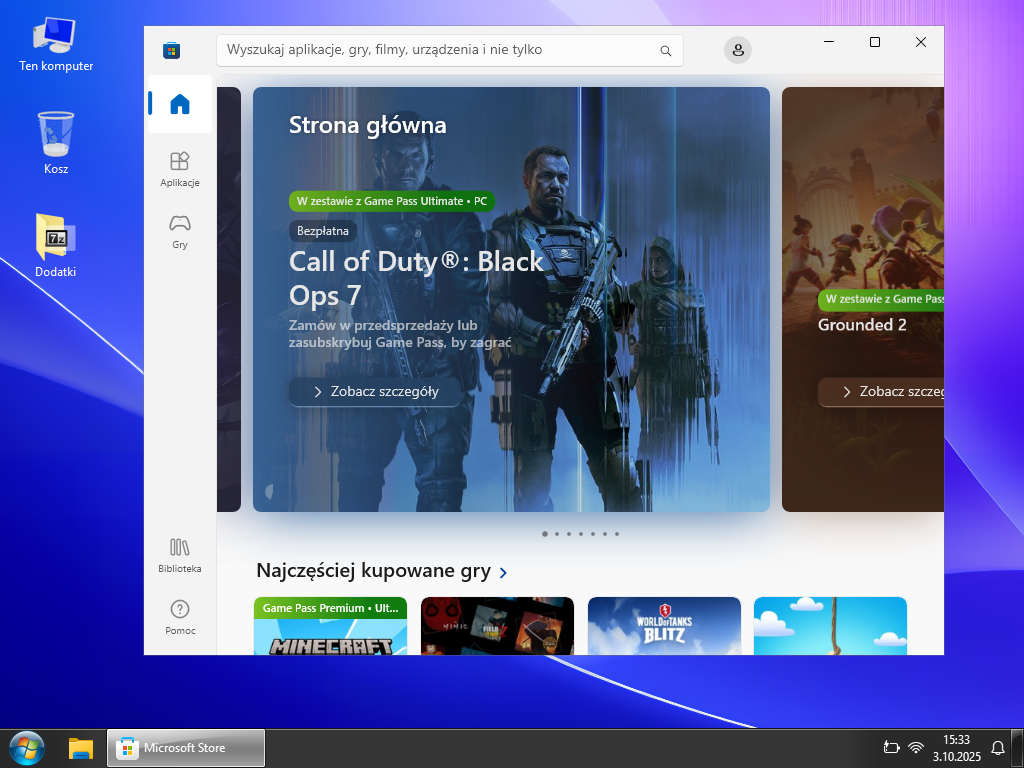This screenshot has height=768, width=1024.
Task: Expand Najczęściej kupowane gry section
Action: pyautogui.click(x=503, y=572)
